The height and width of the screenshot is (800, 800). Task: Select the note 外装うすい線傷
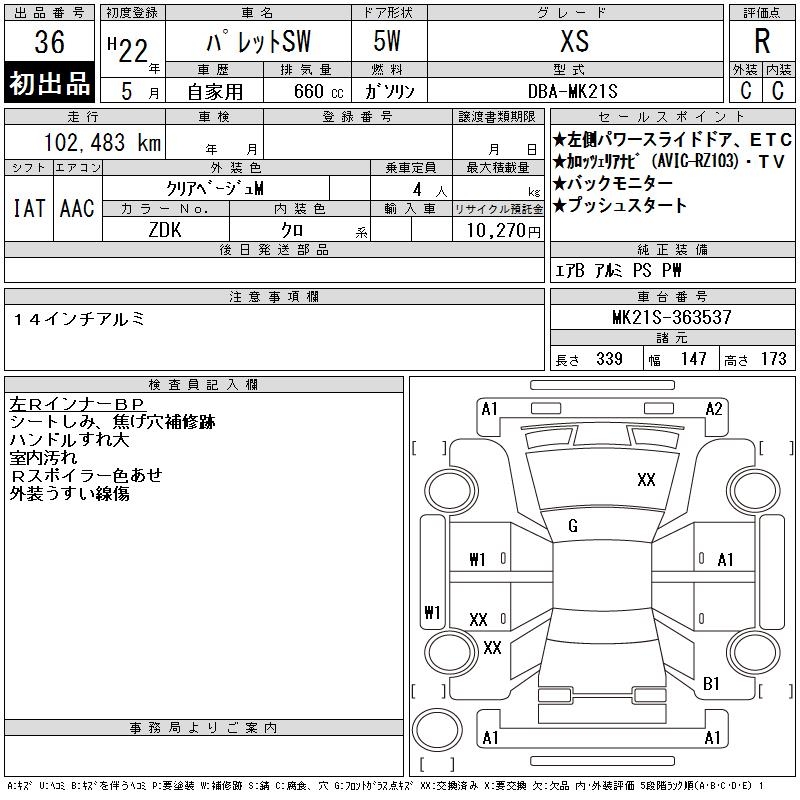click(x=69, y=493)
